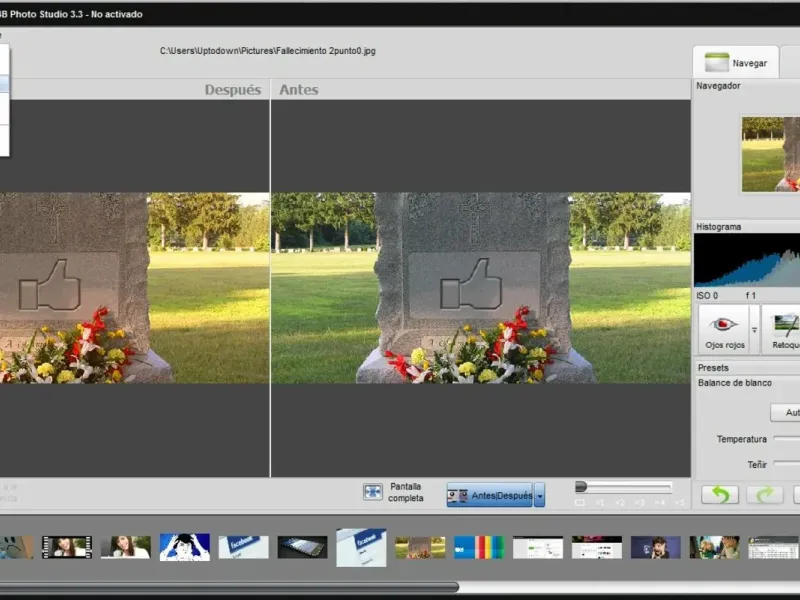This screenshot has height=600, width=800.
Task: Select the Retoque retouch tool
Action: pos(784,330)
